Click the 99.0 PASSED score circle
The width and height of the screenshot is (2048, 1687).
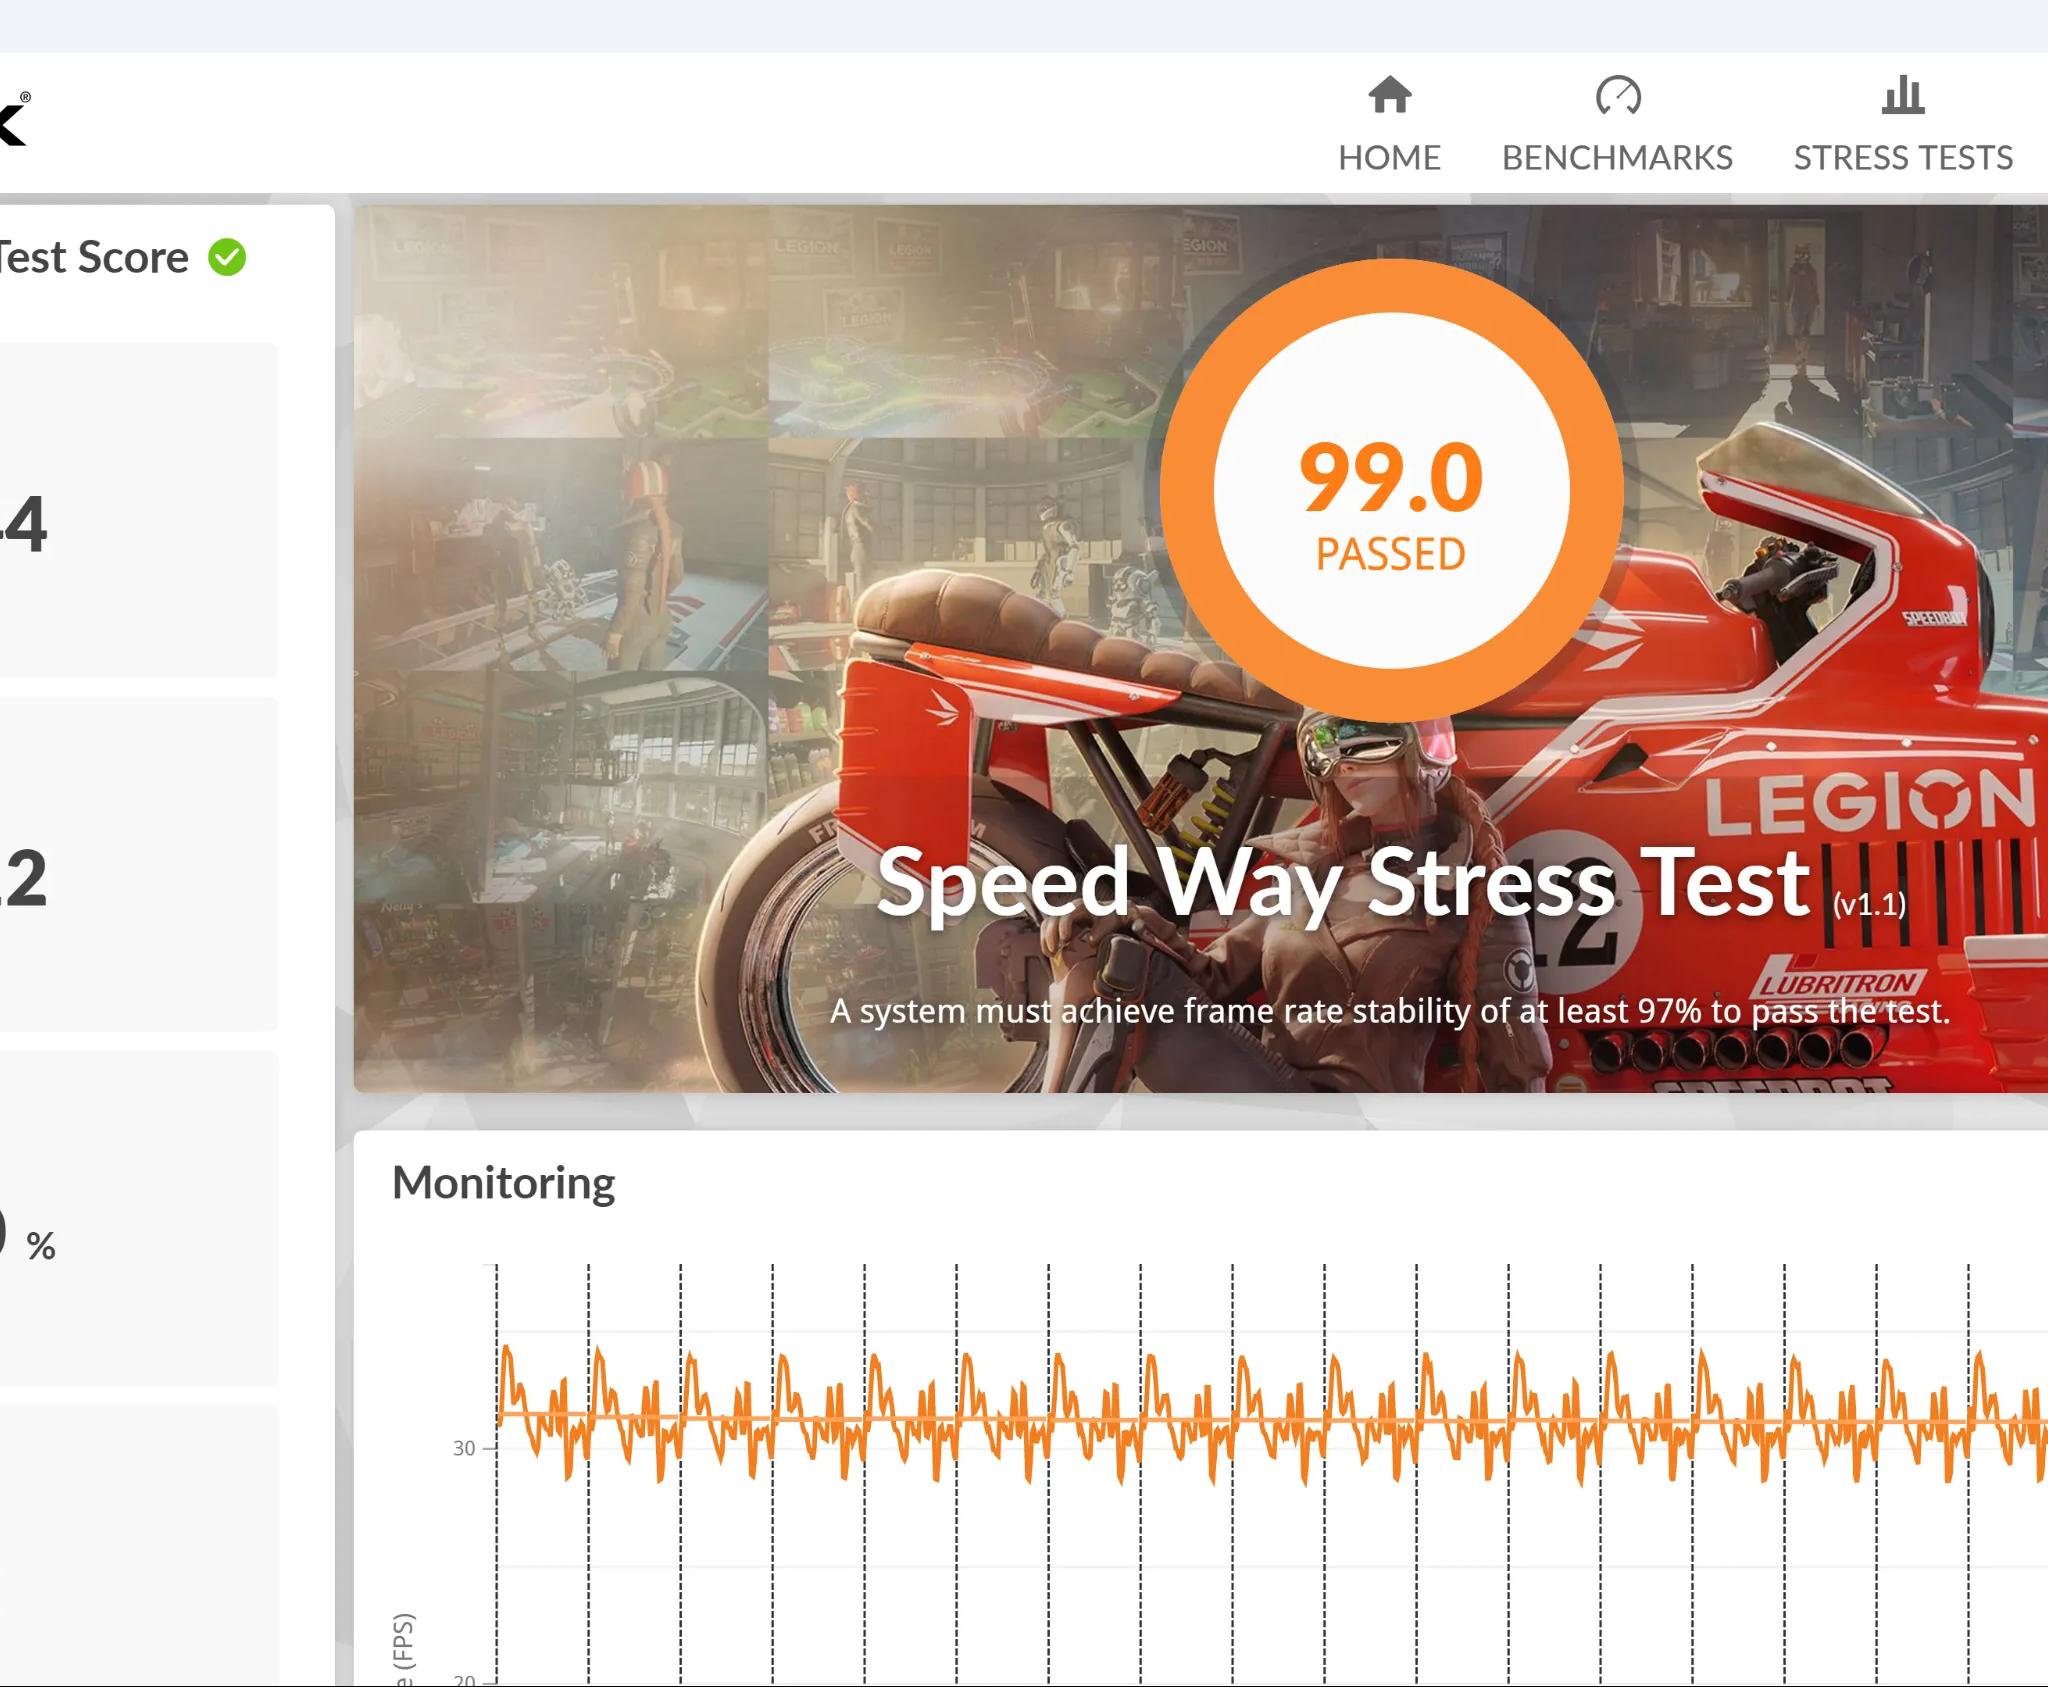pos(1391,490)
